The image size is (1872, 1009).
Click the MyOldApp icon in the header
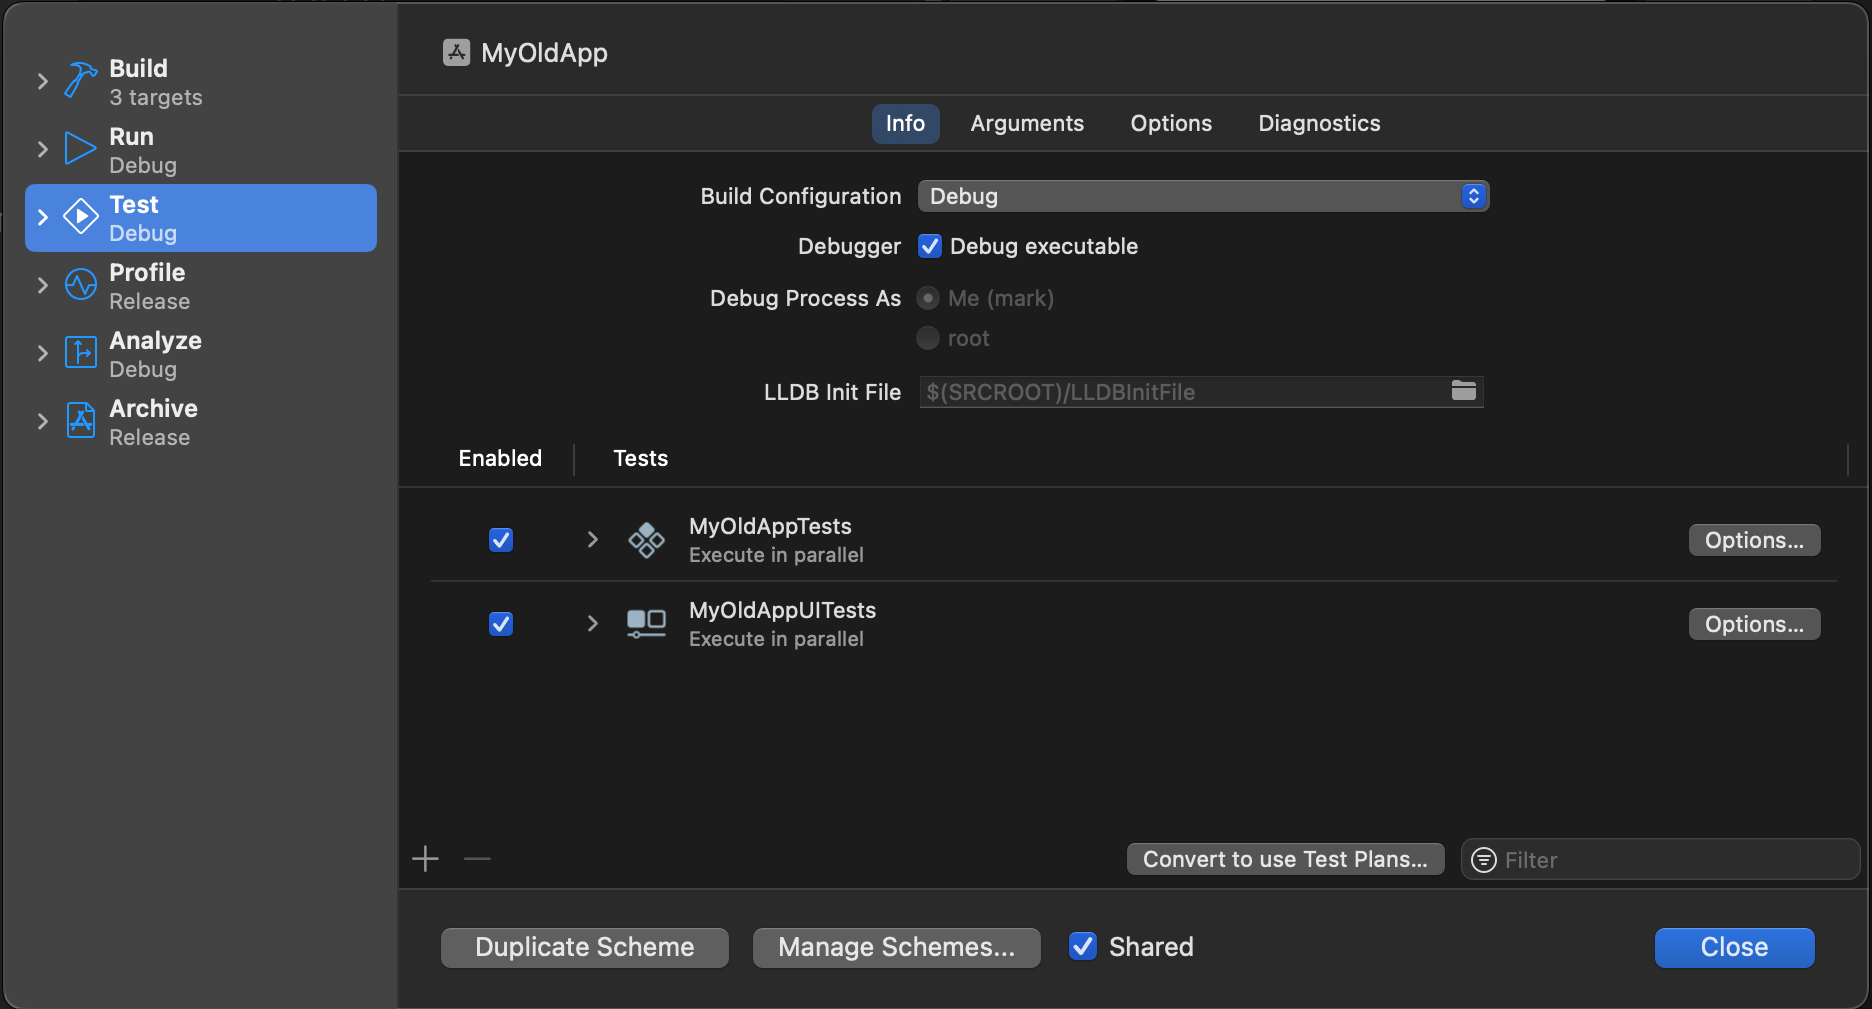point(456,52)
